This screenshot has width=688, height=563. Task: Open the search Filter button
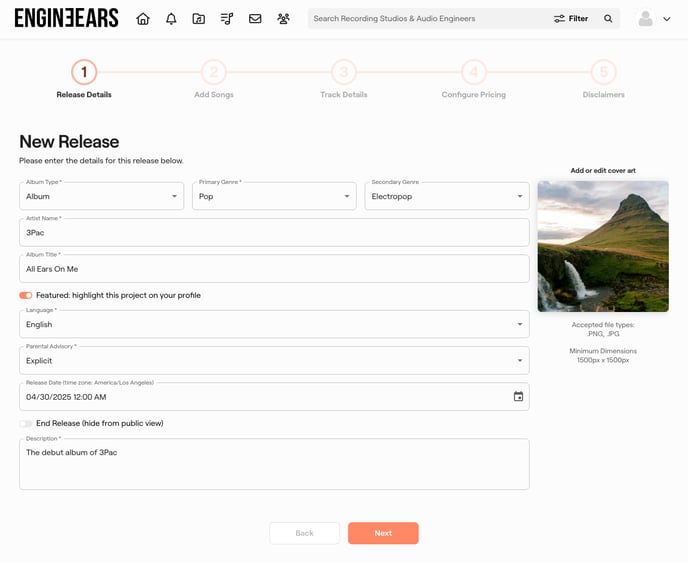pos(571,18)
